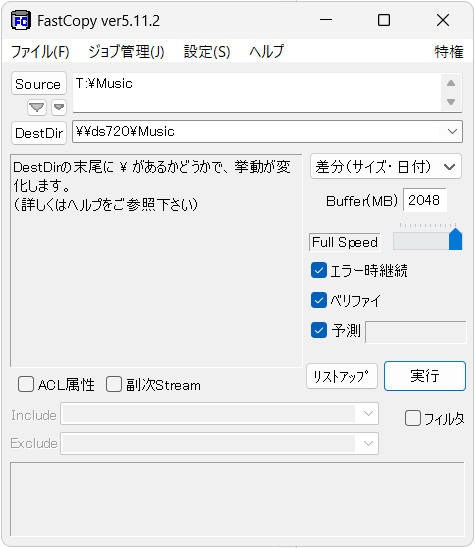
Task: Minimize the FastCopy window
Action: coord(326,20)
